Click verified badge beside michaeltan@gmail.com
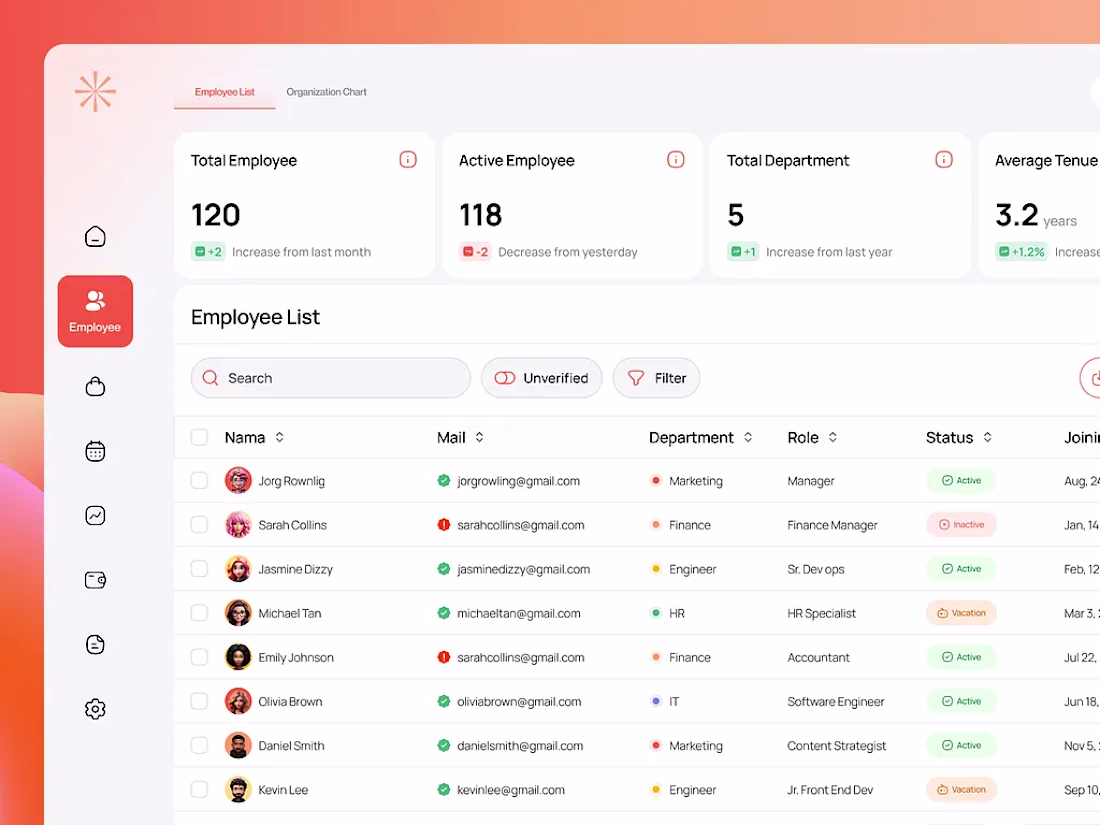Screen dimensions: 1100x825 [x=443, y=613]
